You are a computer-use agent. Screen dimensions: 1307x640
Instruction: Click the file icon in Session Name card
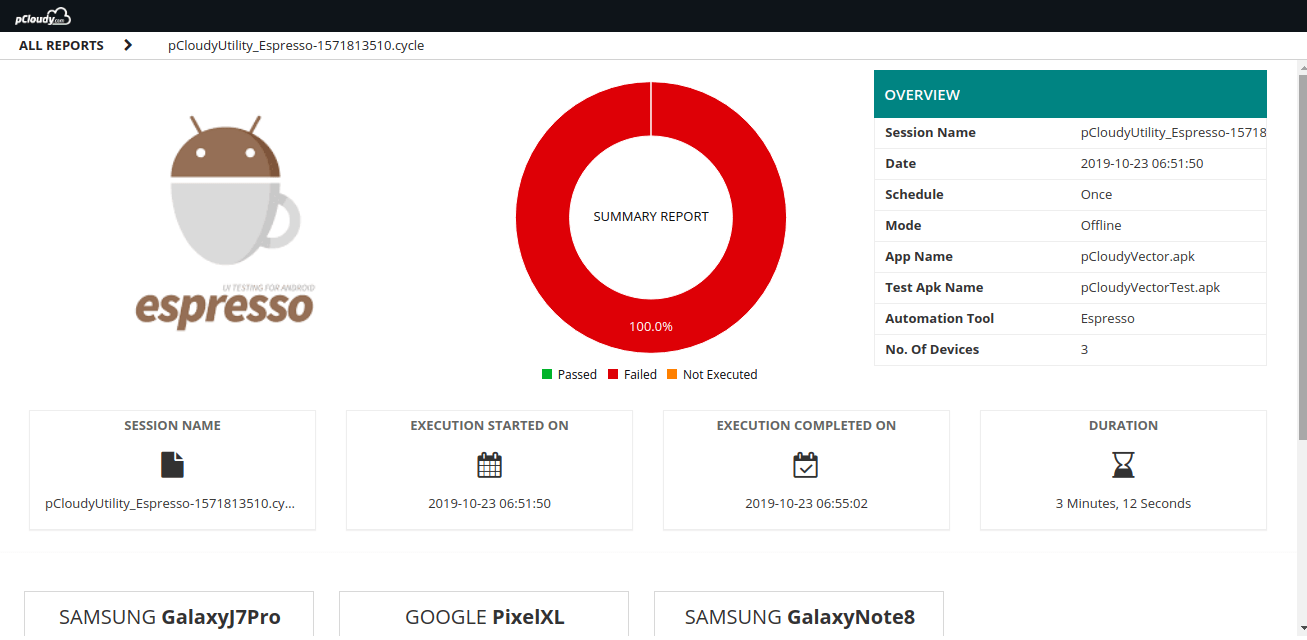click(173, 465)
